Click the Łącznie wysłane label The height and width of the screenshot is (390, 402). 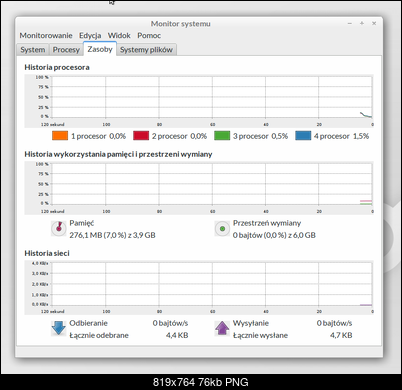point(260,335)
